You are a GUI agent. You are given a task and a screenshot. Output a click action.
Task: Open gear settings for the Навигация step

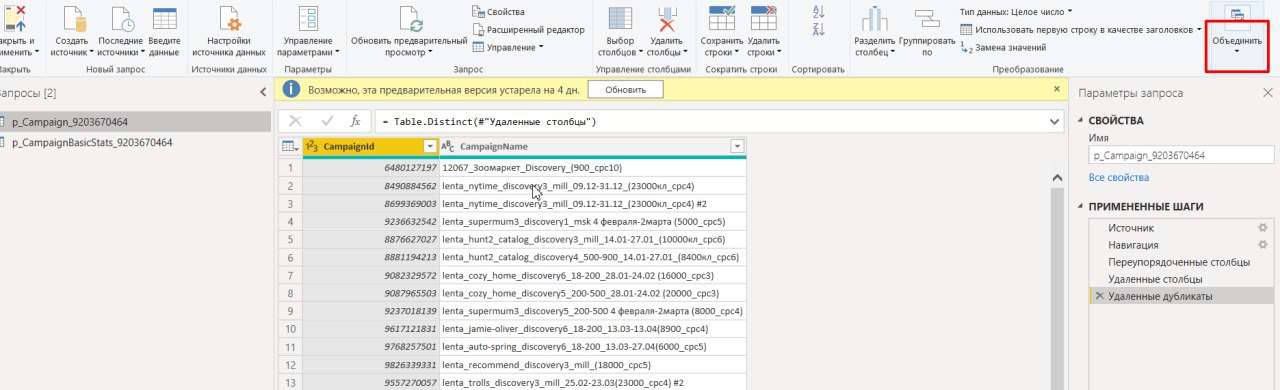(1262, 245)
